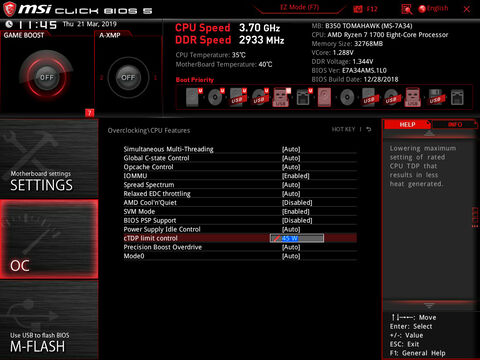Screen dimensions: 480x360
Task: Switch to EZ Mode (F7)
Action: [x=299, y=7]
